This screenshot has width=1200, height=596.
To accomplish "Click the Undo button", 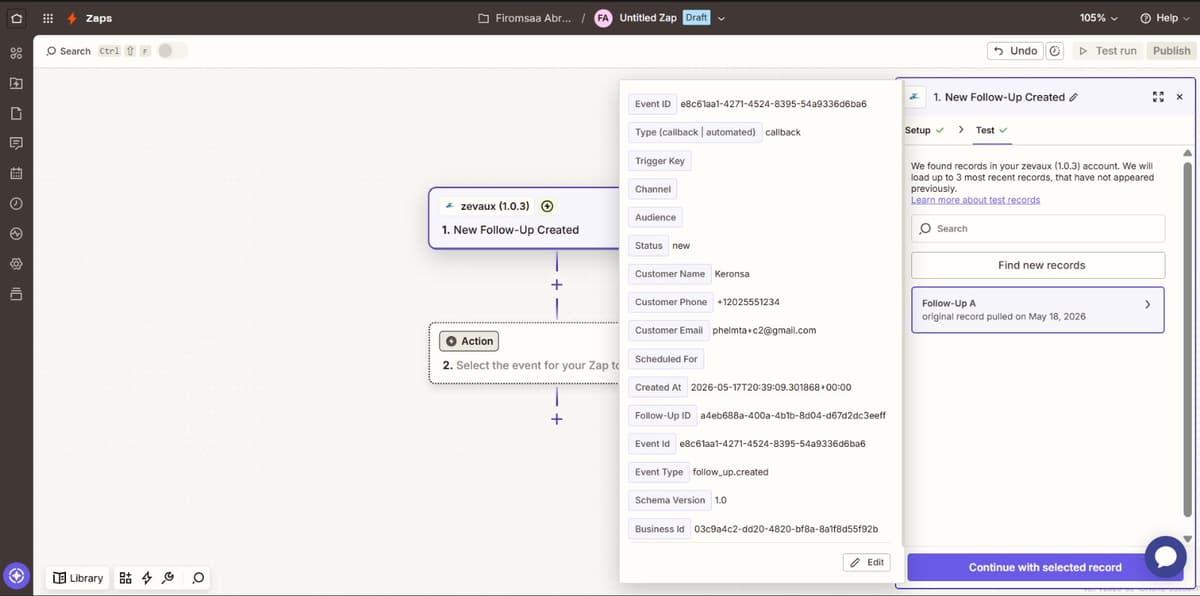I will click(1015, 51).
